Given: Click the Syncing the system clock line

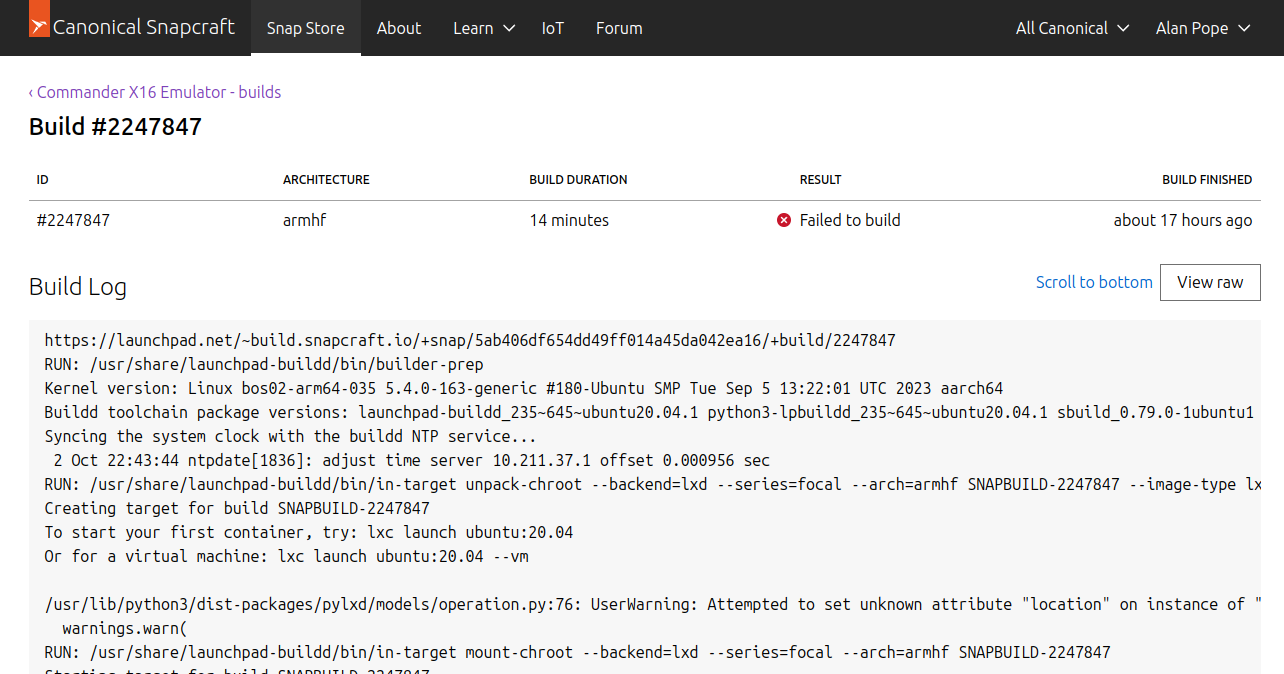Looking at the screenshot, I should (x=291, y=436).
